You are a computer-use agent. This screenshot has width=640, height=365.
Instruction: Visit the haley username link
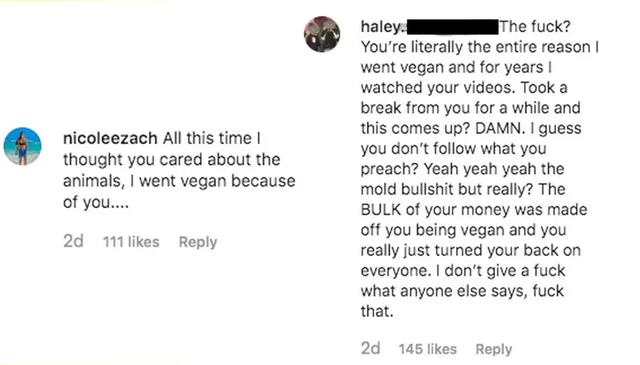tap(381, 27)
